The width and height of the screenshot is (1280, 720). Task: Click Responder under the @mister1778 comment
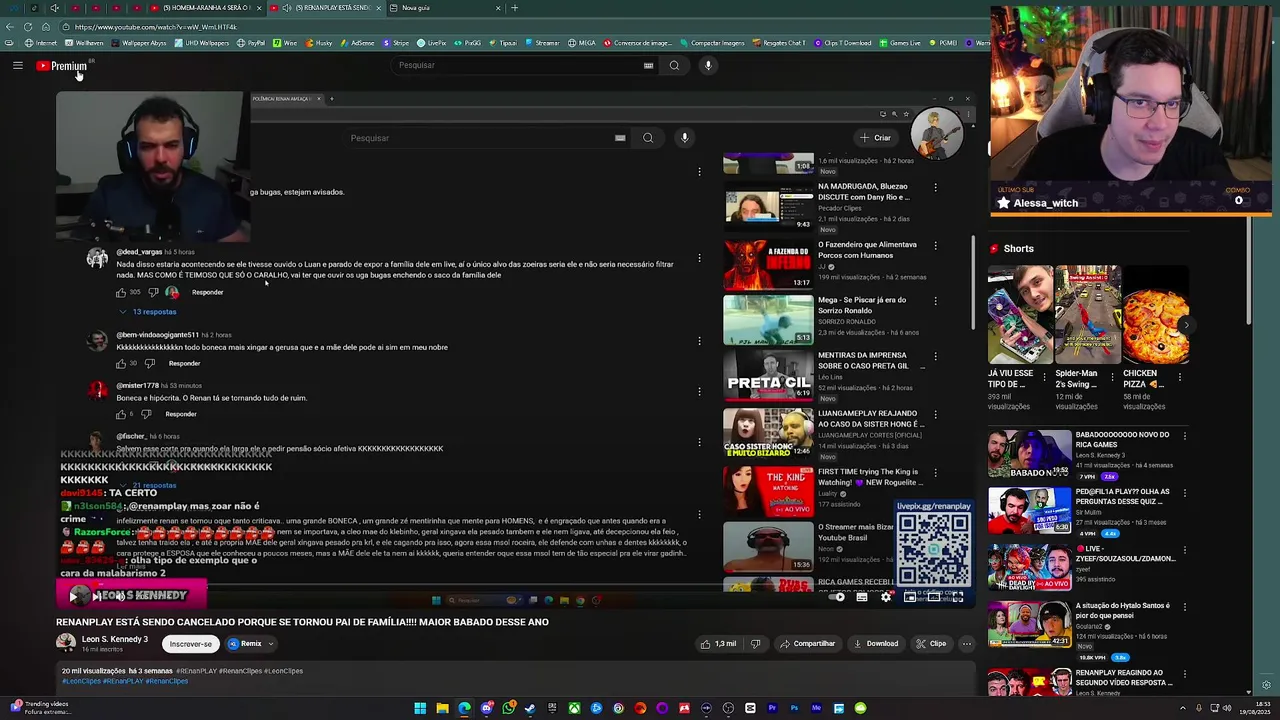(180, 414)
